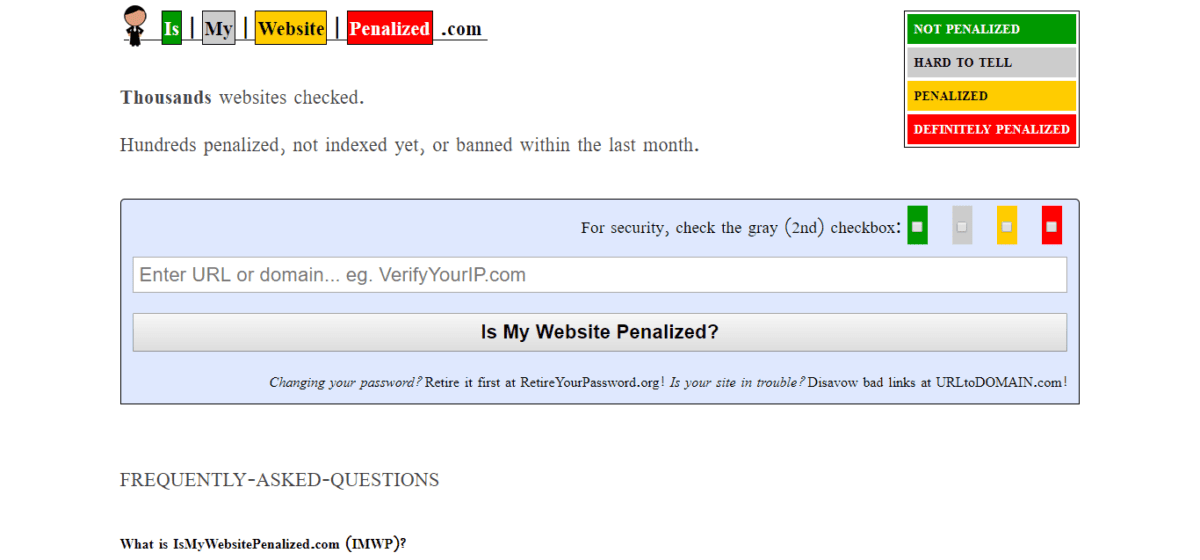
Task: Click the FREQUENTLY-ASKED-QUESTIONS heading
Action: (x=279, y=480)
